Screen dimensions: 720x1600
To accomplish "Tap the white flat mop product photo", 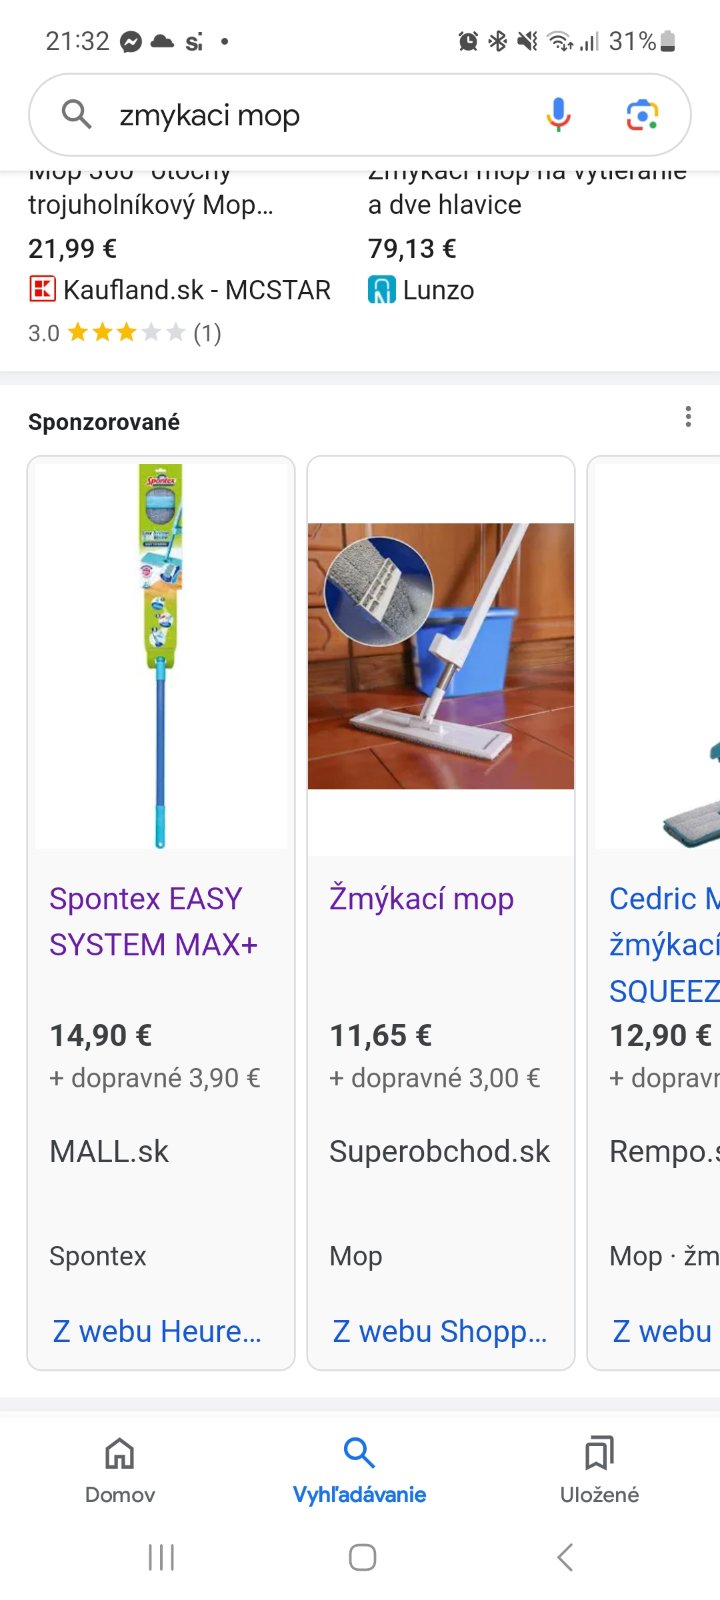I will click(441, 656).
